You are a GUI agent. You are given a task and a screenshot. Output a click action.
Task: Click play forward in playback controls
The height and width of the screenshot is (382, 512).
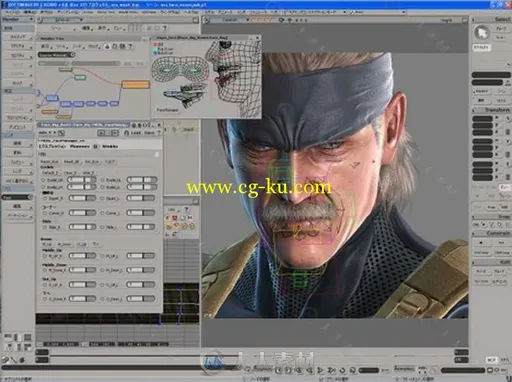320,370
